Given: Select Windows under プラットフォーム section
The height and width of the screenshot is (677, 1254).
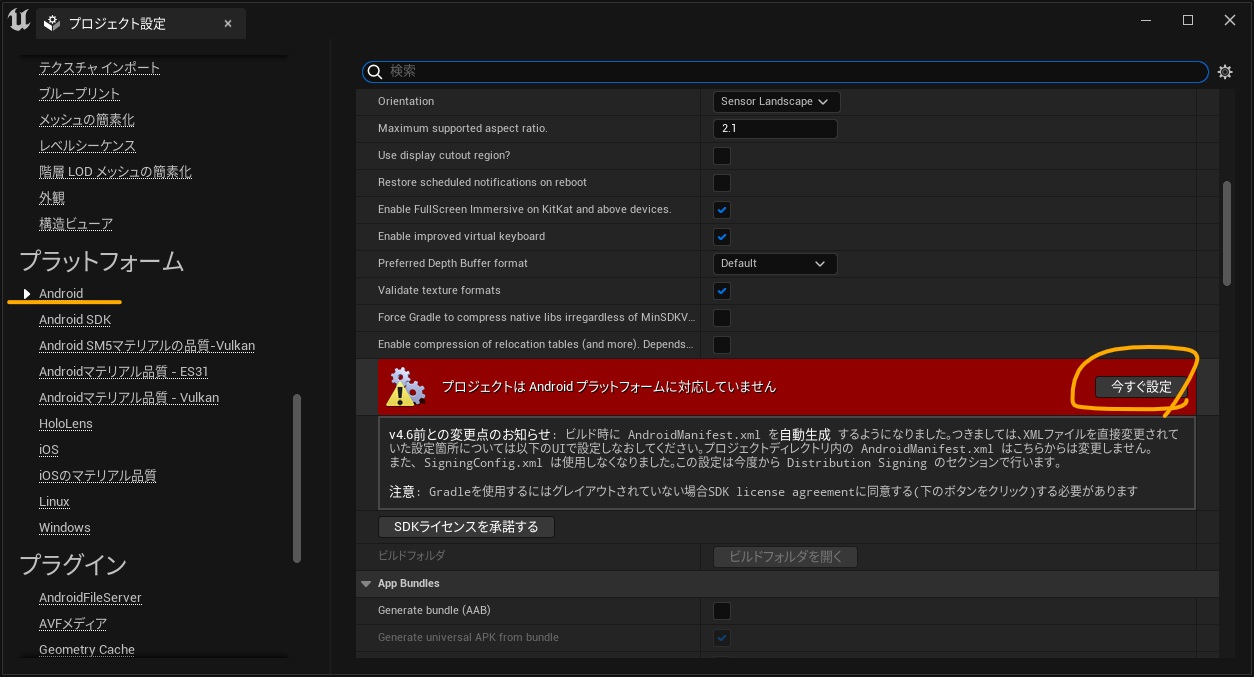Looking at the screenshot, I should coord(64,527).
